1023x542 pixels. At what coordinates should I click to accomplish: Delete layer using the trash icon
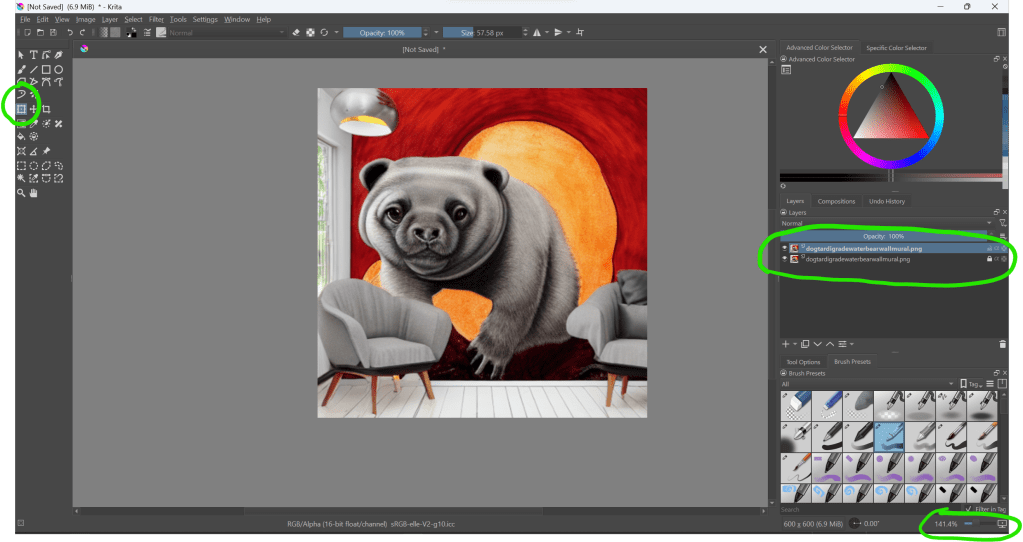coord(1002,344)
